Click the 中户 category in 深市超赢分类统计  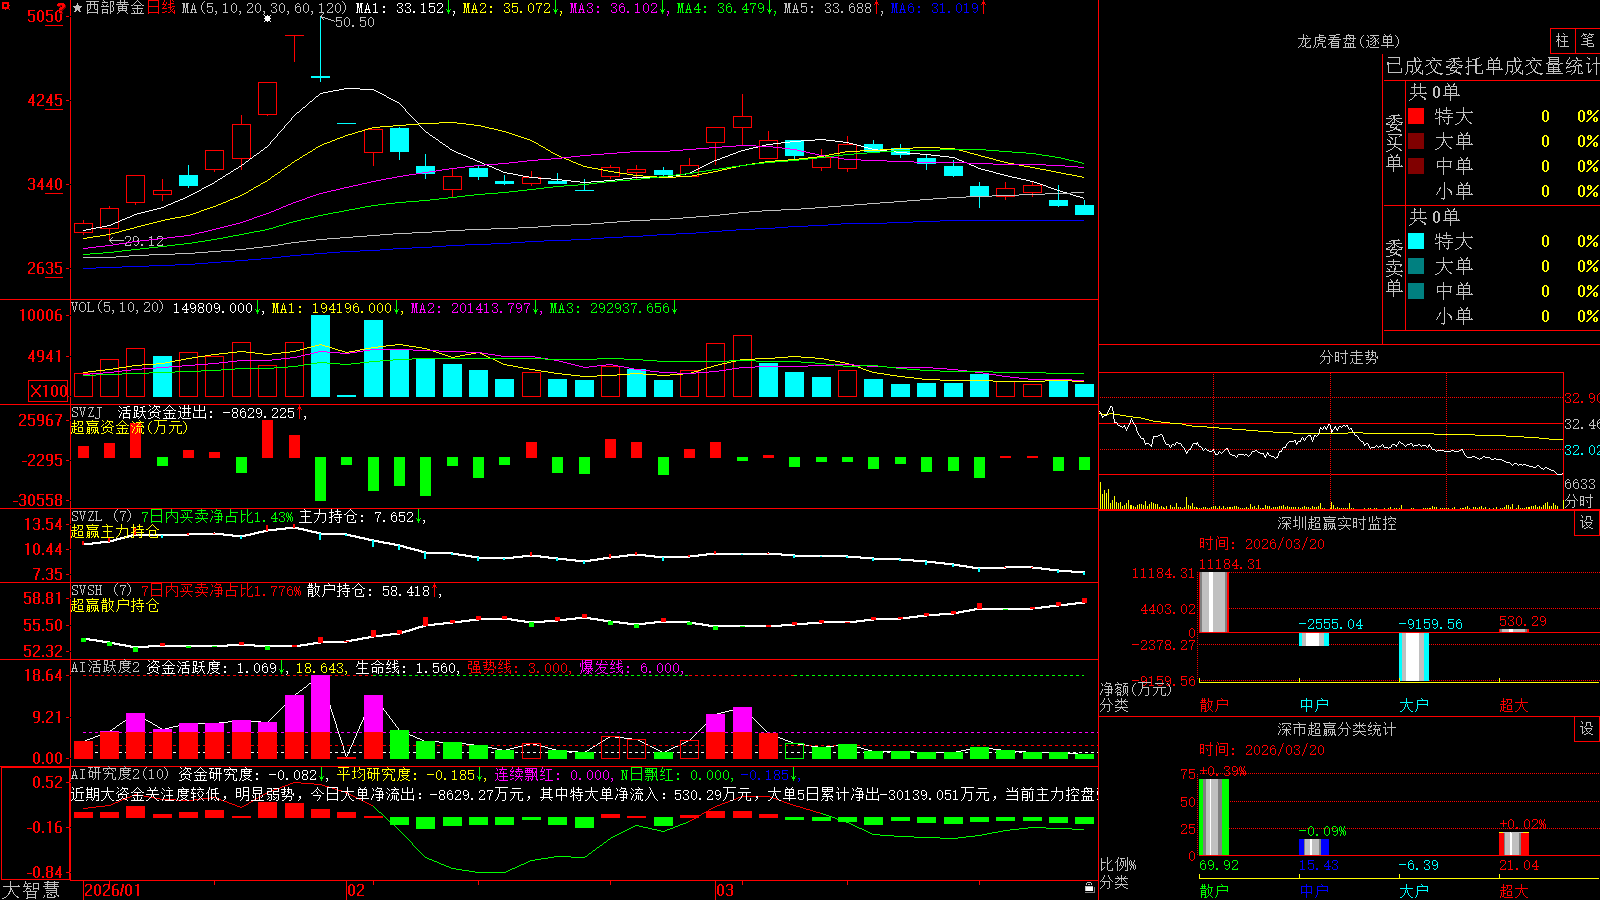click(1314, 890)
